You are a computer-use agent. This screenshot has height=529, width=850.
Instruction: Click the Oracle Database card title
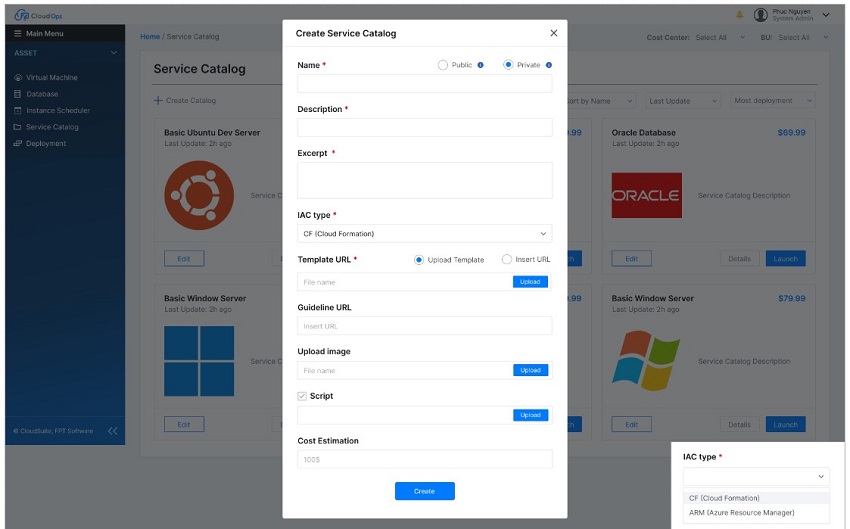point(643,132)
